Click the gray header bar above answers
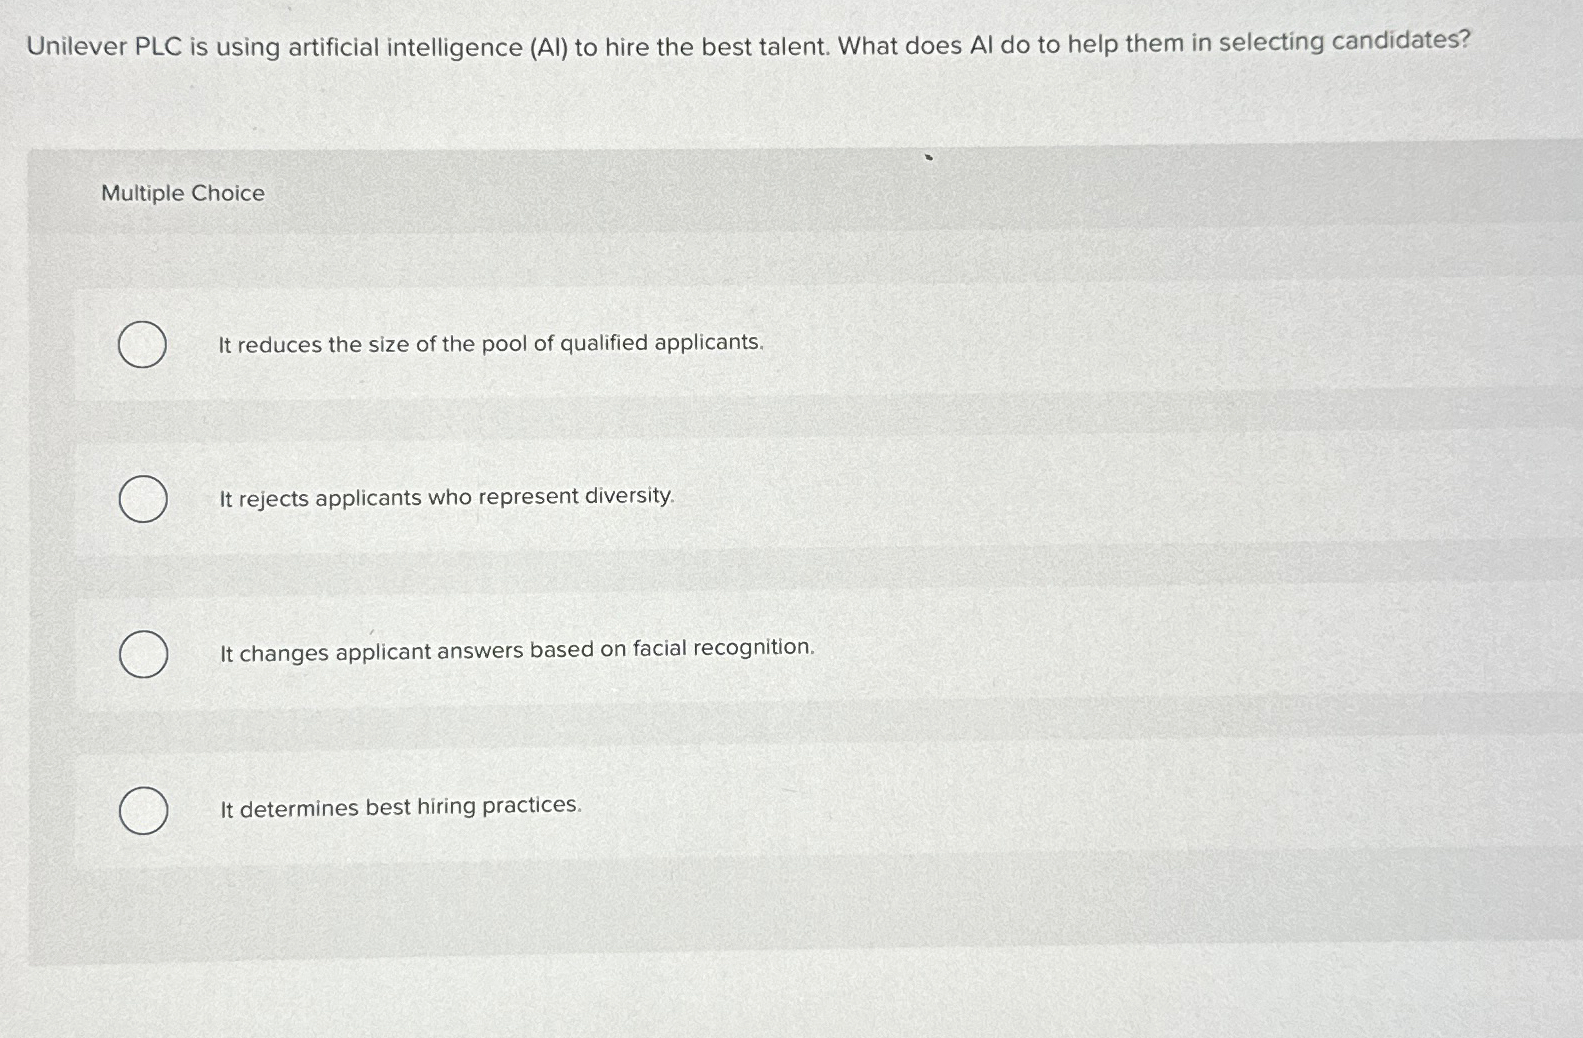 click(x=790, y=190)
